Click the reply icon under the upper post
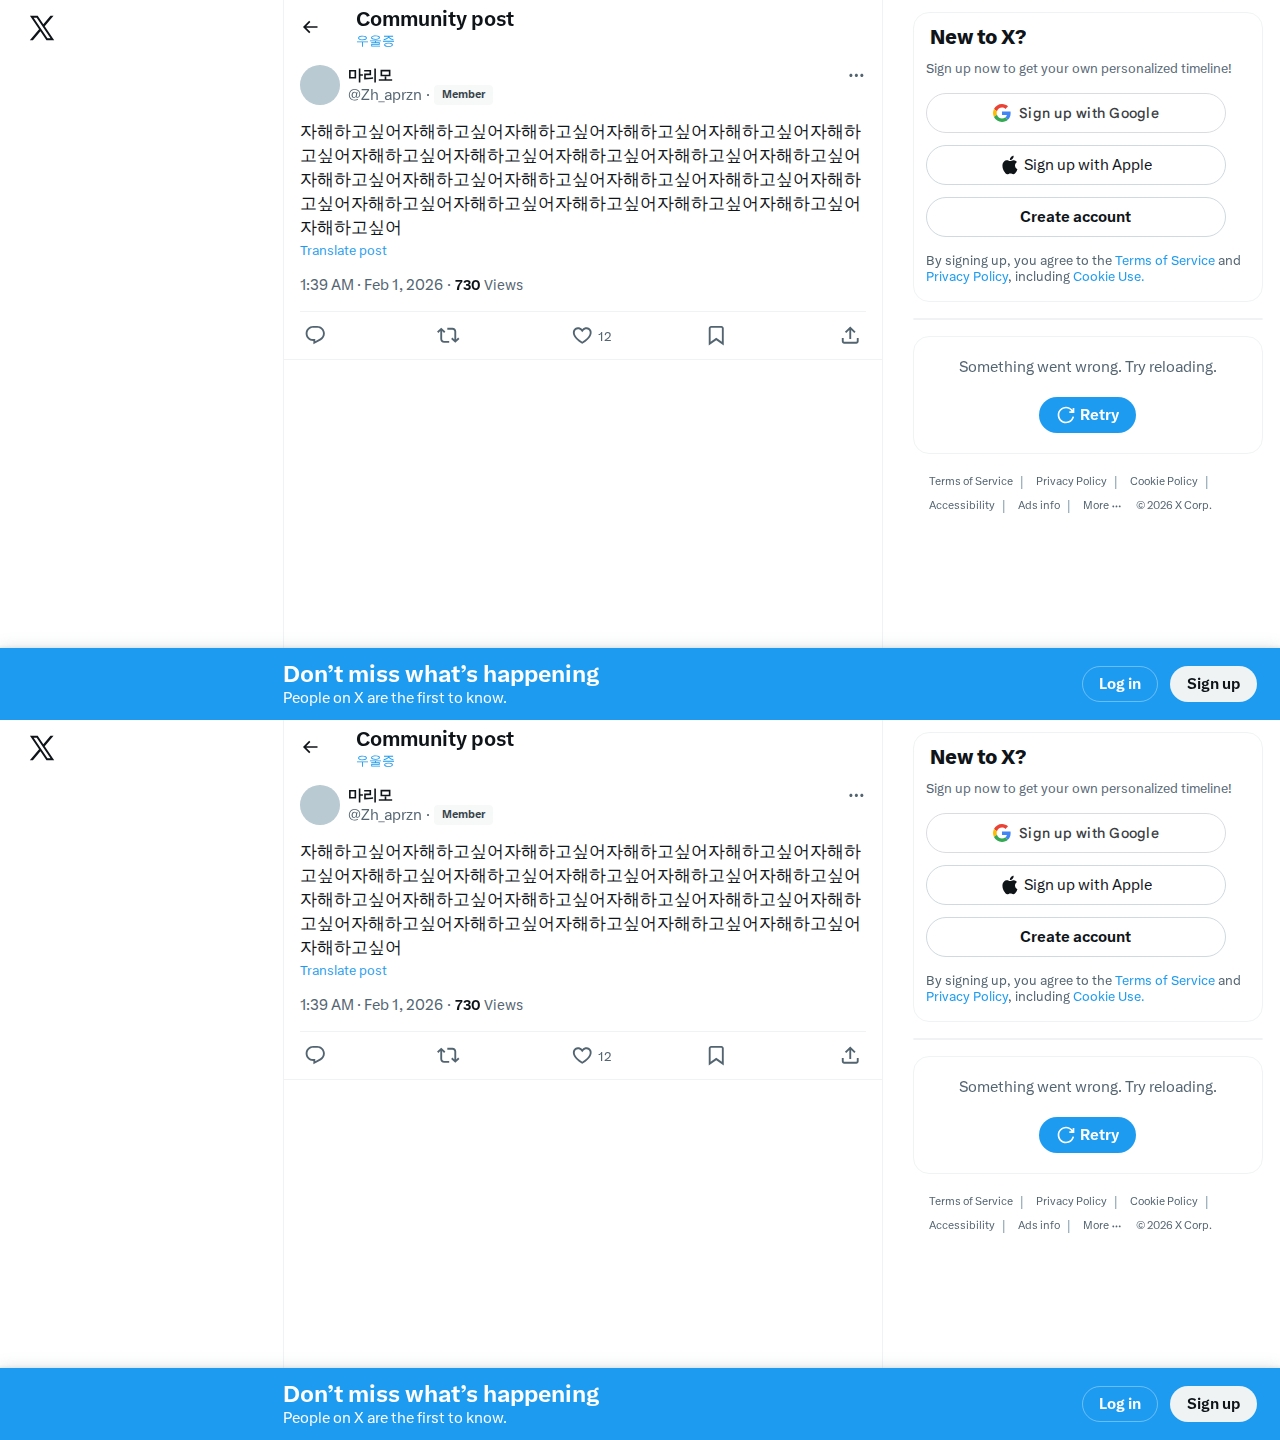This screenshot has height=1440, width=1280. pyautogui.click(x=315, y=335)
